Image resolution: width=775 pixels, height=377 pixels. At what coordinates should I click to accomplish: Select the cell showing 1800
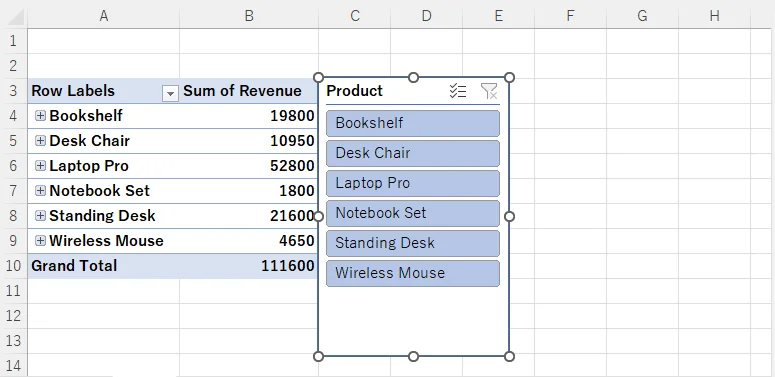[x=249, y=191]
